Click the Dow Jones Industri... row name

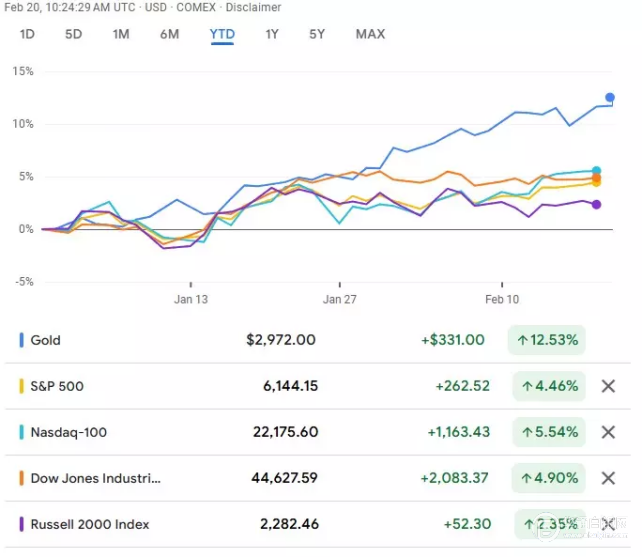(x=96, y=478)
